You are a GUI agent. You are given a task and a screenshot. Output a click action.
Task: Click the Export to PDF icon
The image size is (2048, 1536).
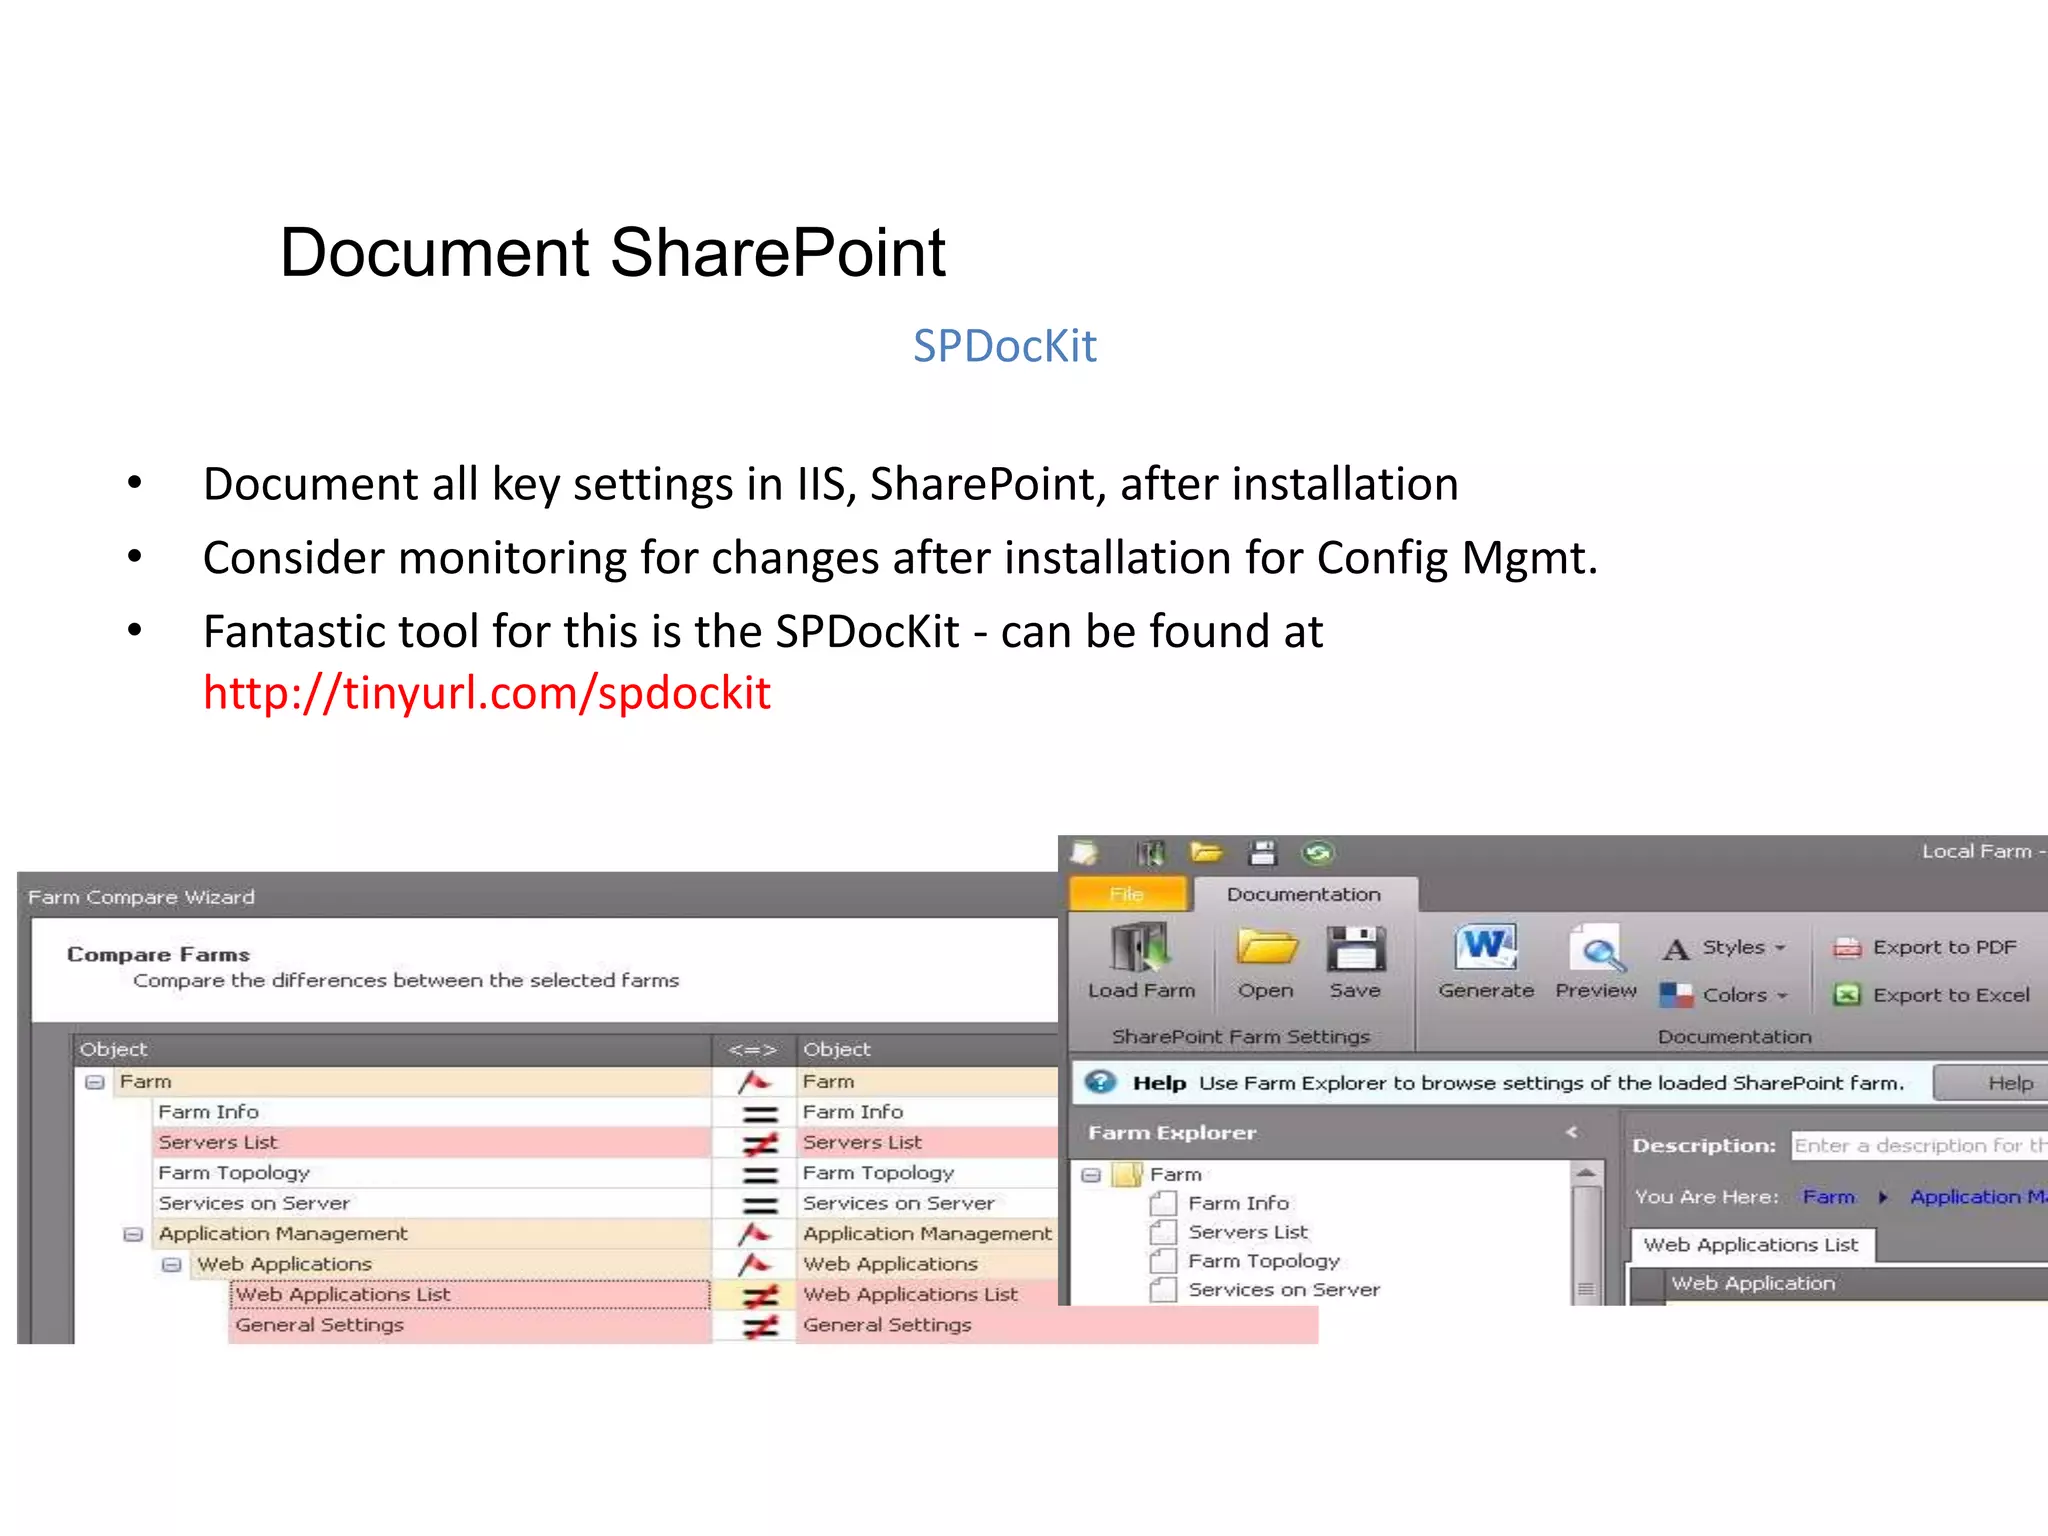[1847, 947]
